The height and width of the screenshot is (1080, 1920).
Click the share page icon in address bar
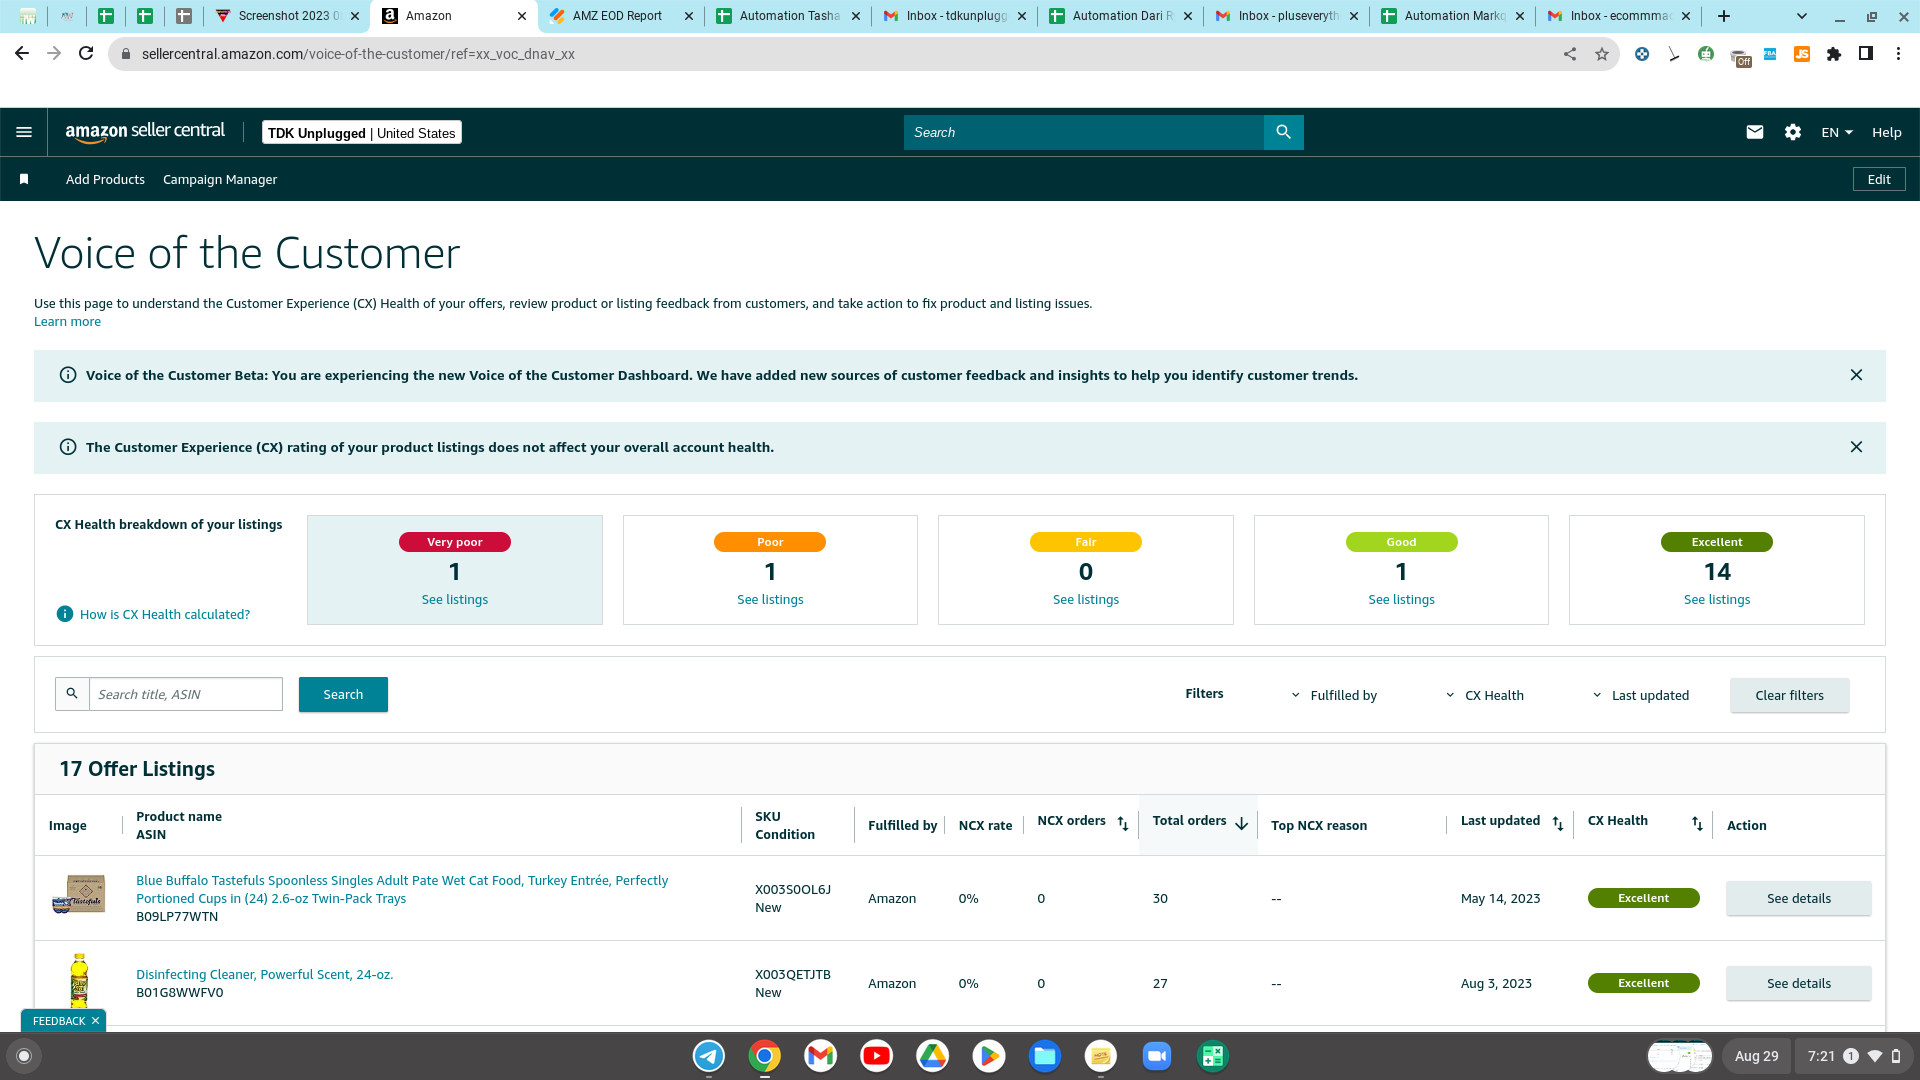[1570, 54]
